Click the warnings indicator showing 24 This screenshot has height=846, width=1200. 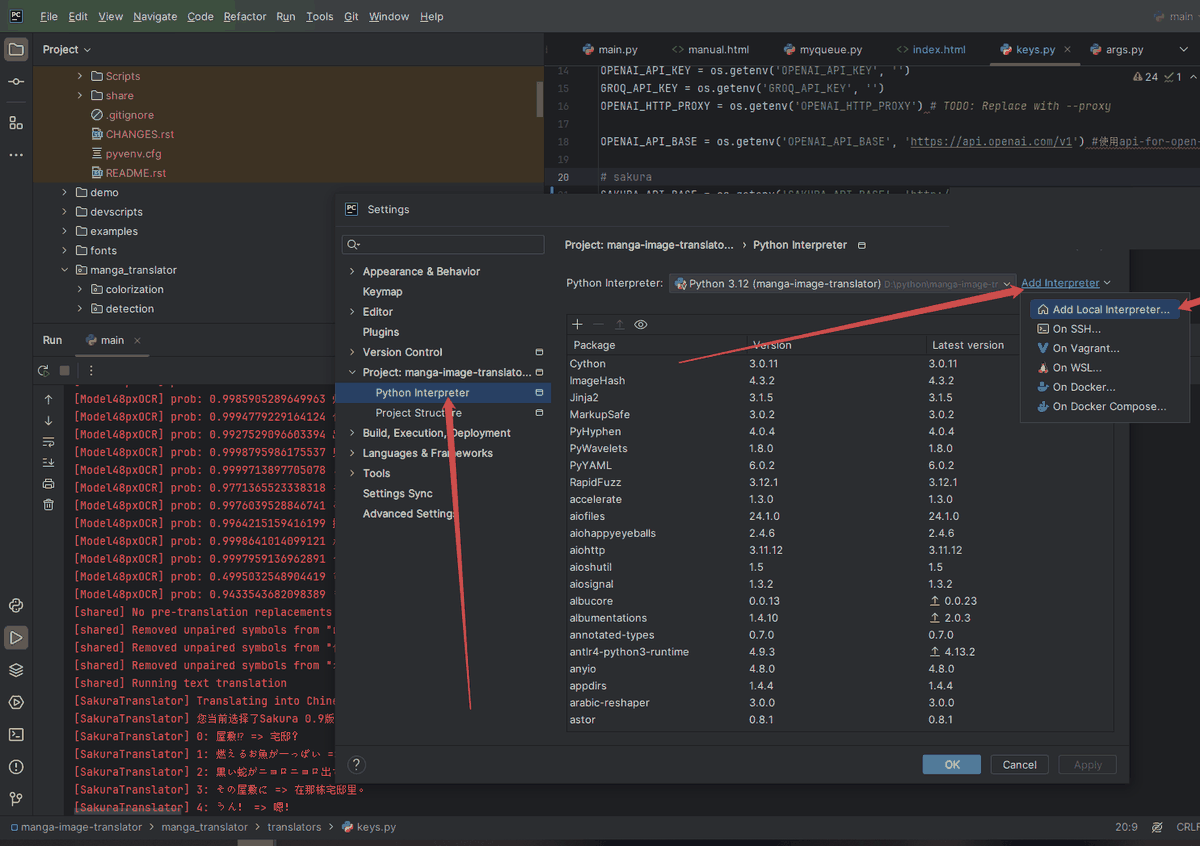[1146, 77]
